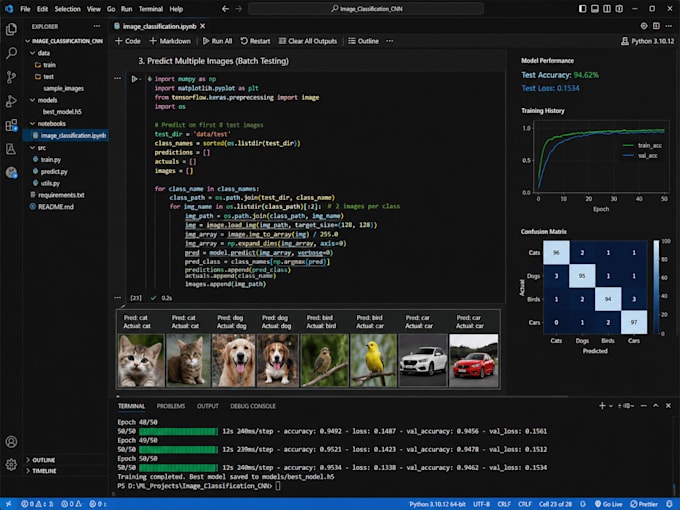The width and height of the screenshot is (680, 510).
Task: Open cell ellipsis menu beside the code
Action: point(118,78)
